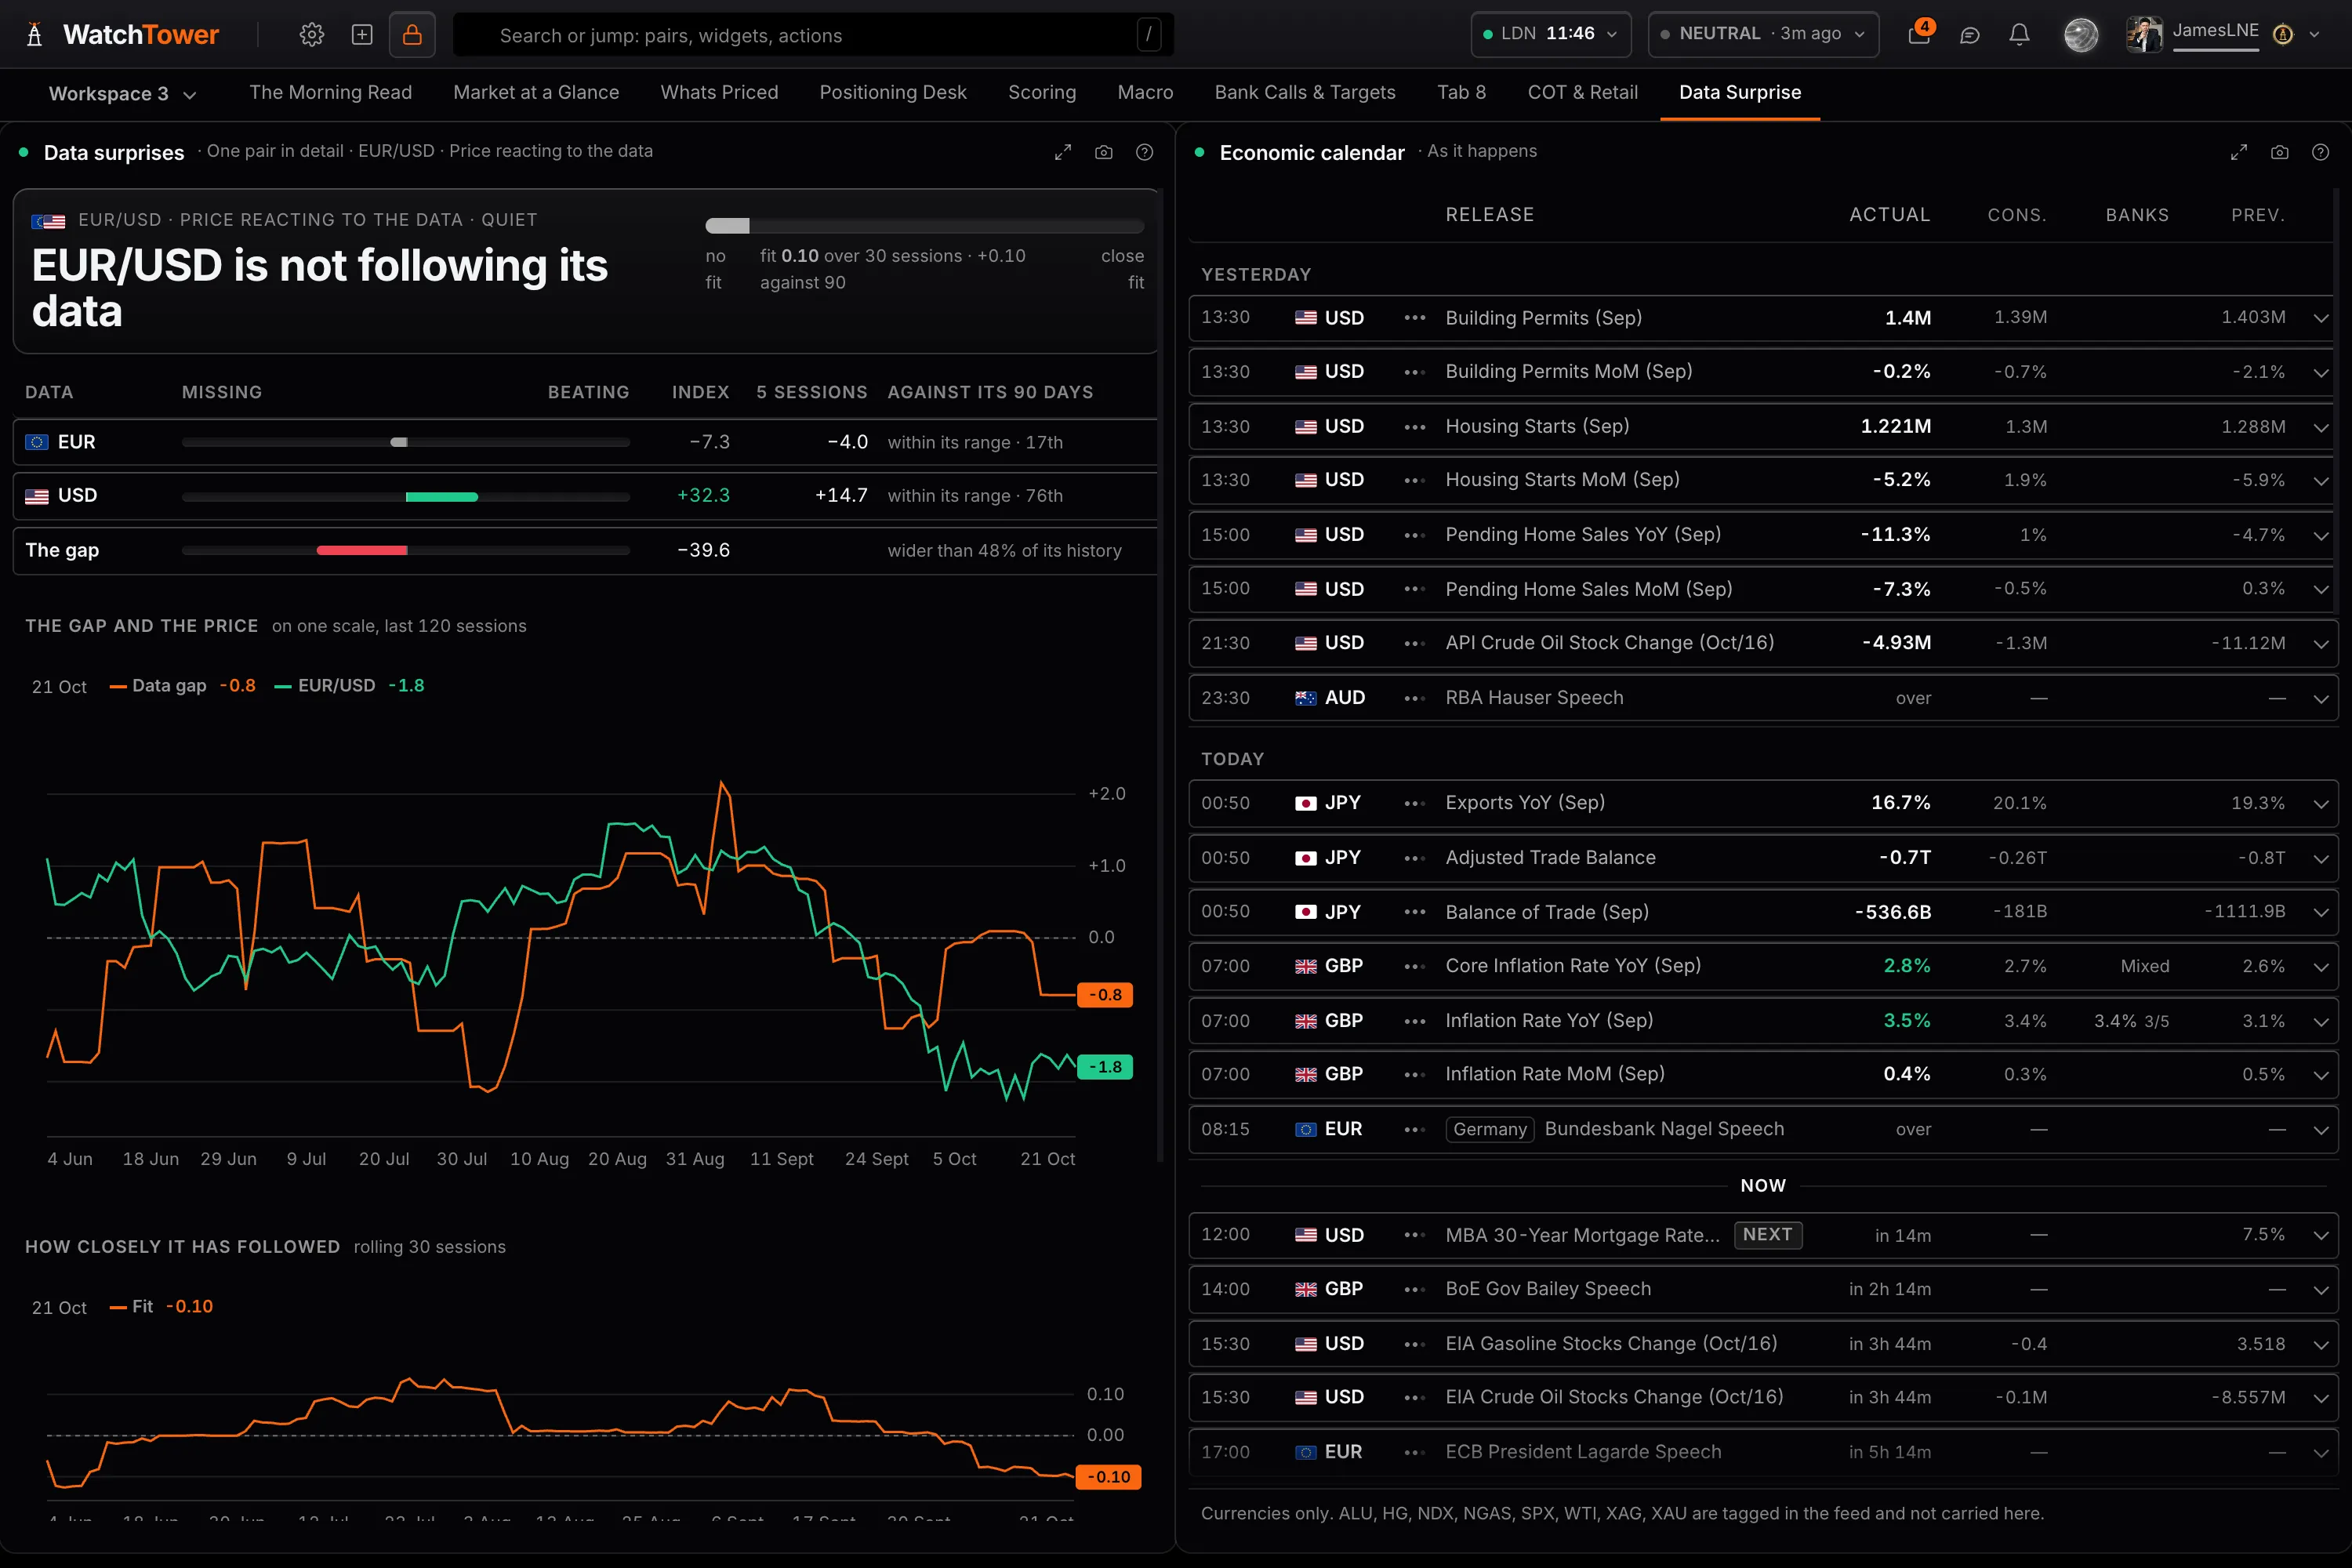2352x1568 pixels.
Task: Focus the search or jump field
Action: coord(813,35)
